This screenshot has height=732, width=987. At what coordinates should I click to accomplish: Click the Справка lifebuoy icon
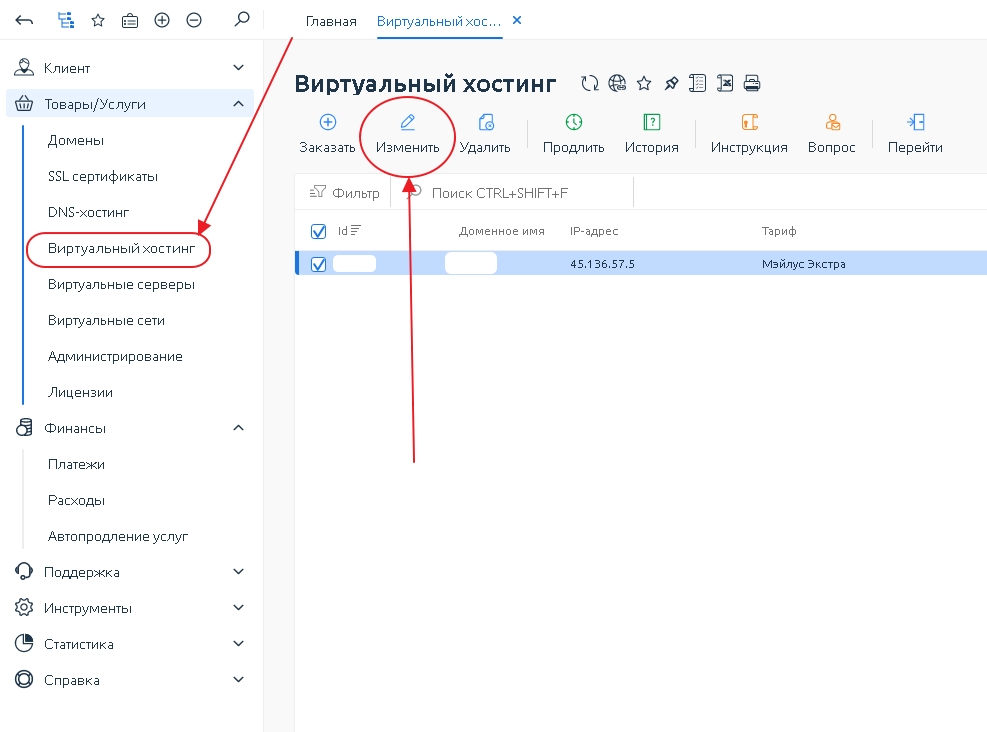(24, 679)
